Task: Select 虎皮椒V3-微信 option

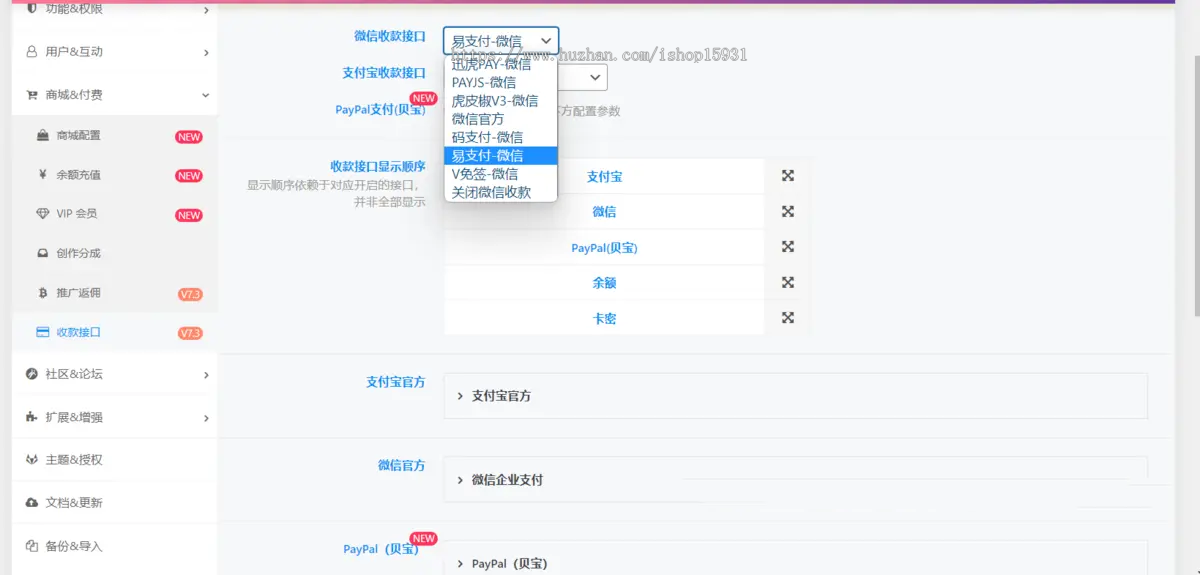Action: point(500,100)
